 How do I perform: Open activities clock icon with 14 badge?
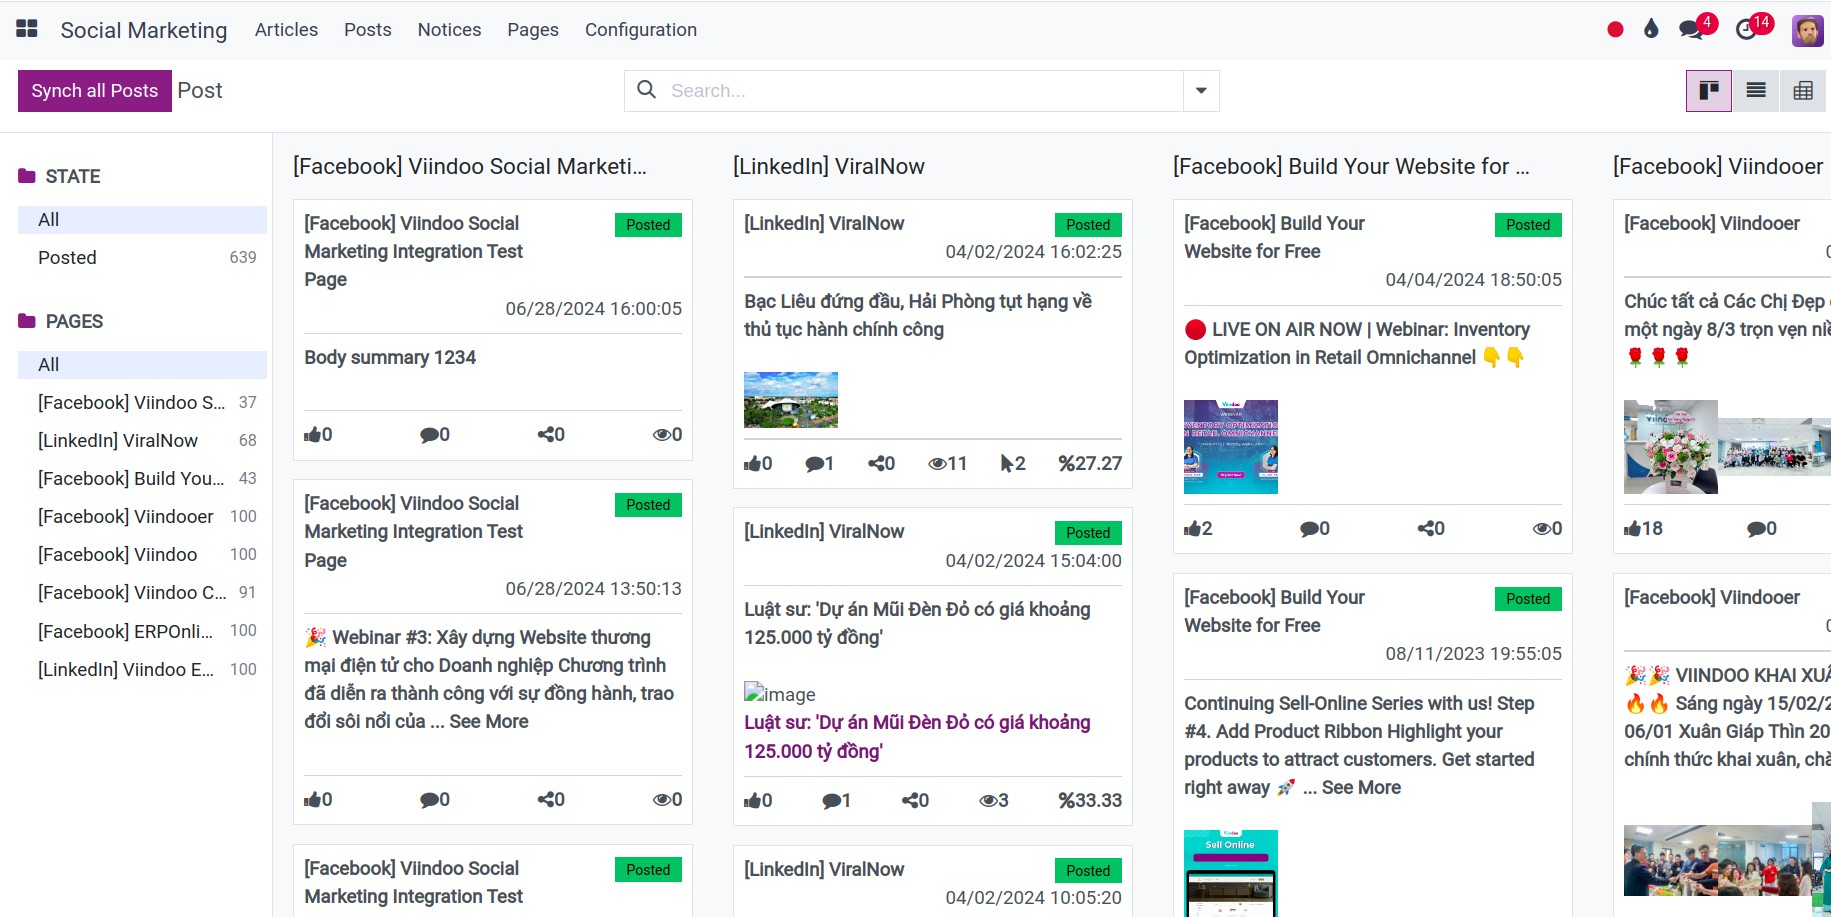tap(1746, 30)
